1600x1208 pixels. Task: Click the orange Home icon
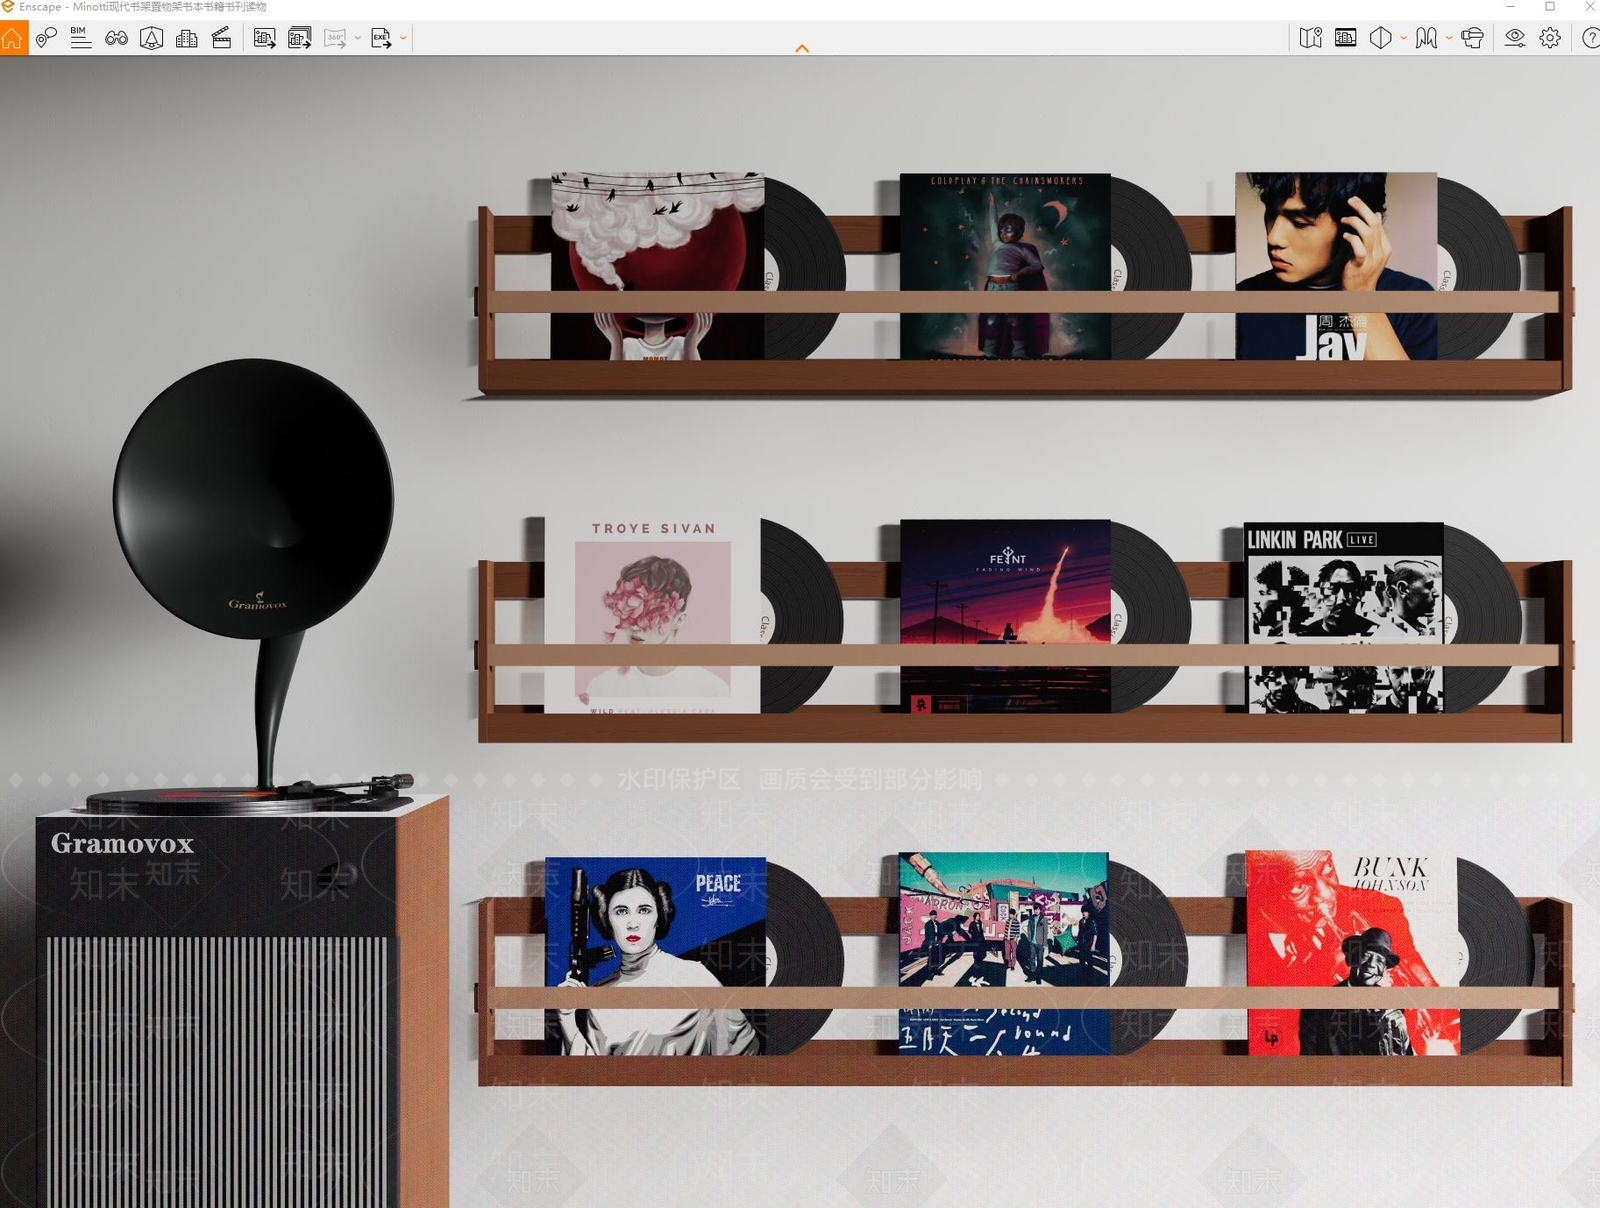pyautogui.click(x=13, y=38)
